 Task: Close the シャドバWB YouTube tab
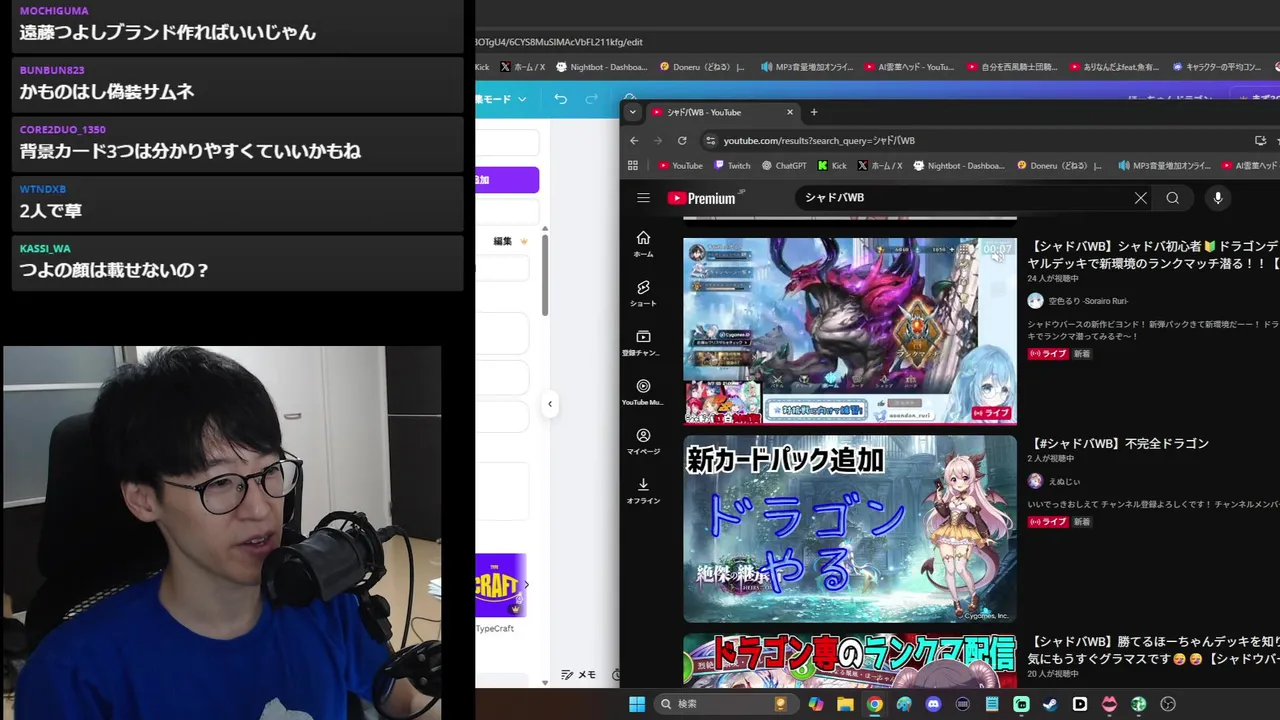790,112
